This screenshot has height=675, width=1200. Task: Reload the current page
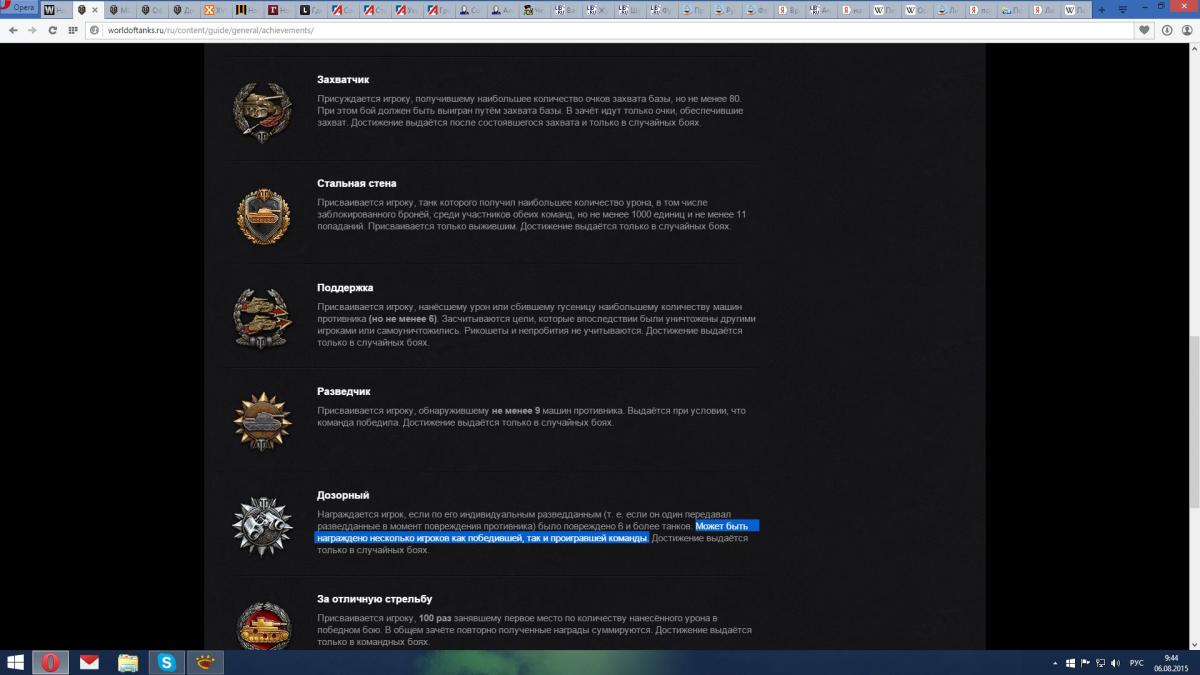coord(52,30)
